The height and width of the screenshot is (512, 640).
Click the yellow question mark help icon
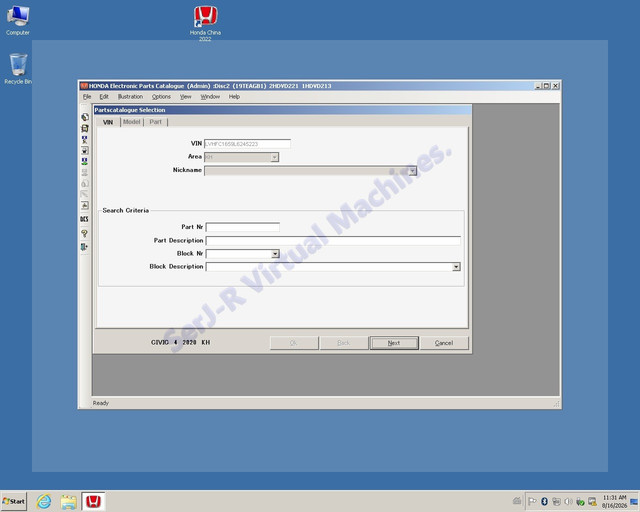click(84, 233)
